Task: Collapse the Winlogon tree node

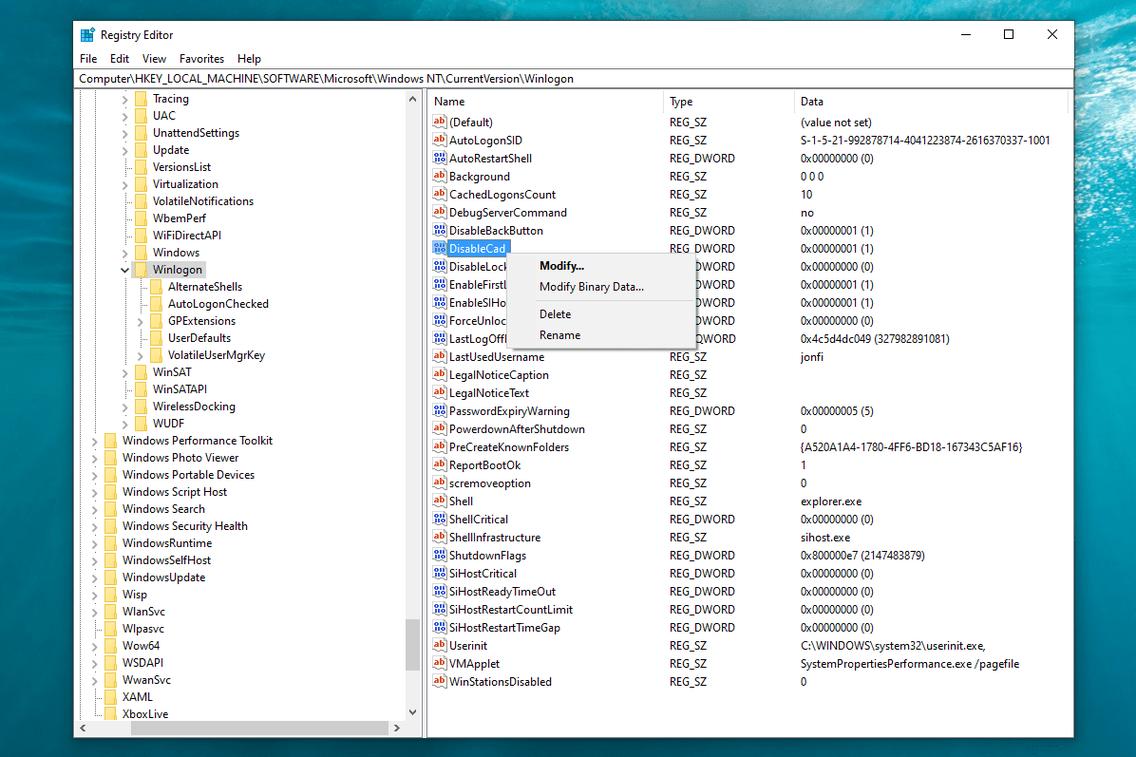Action: point(125,270)
